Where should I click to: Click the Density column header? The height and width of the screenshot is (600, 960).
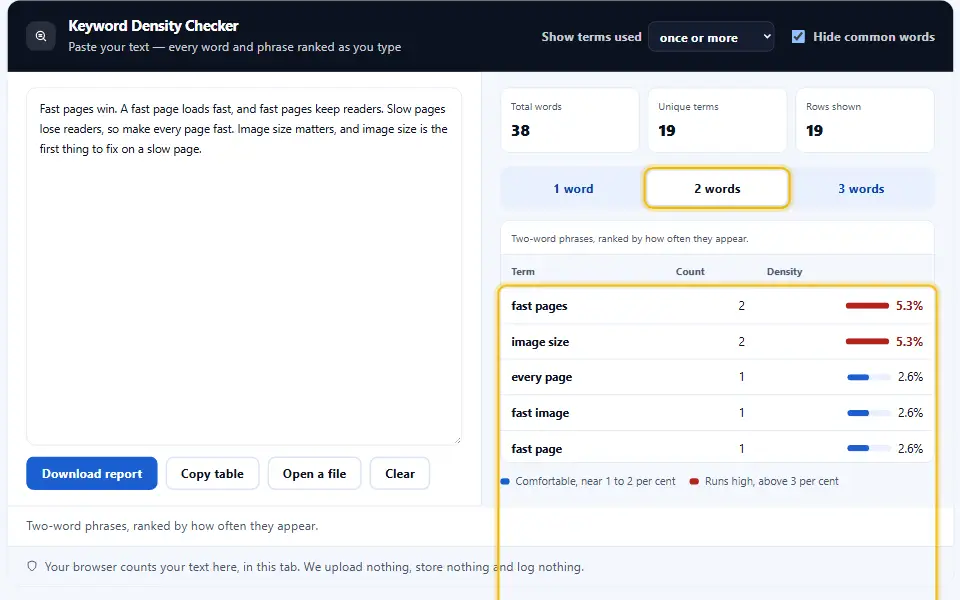tap(784, 271)
